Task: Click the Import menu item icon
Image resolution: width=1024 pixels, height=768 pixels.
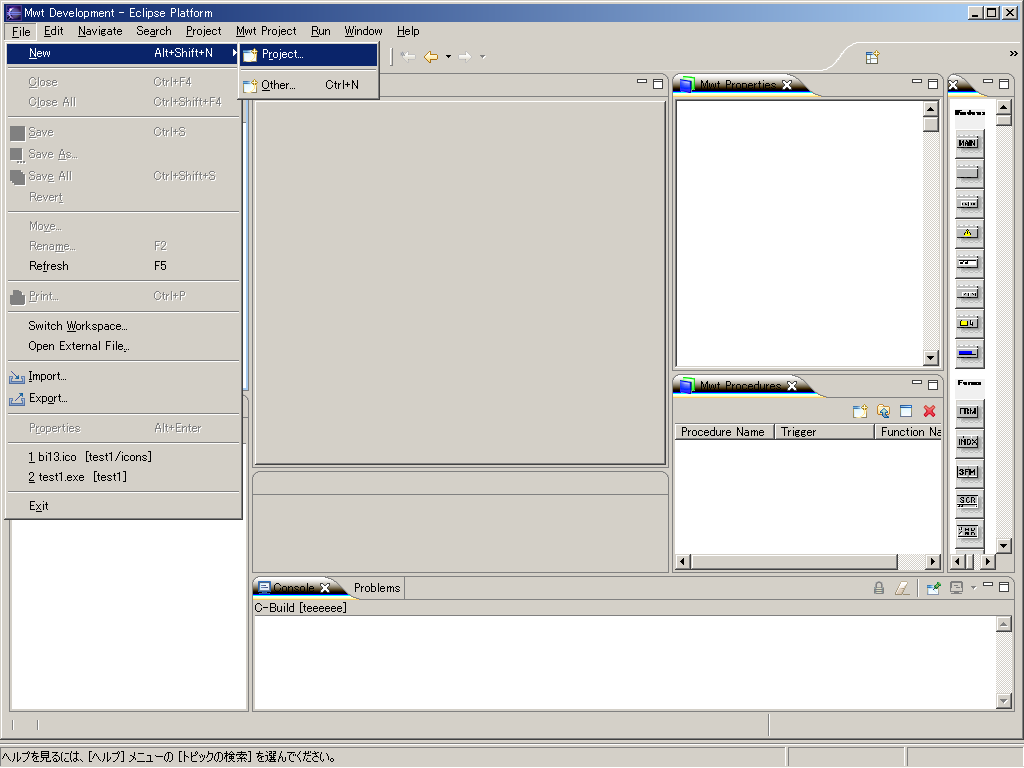Action: 17,377
